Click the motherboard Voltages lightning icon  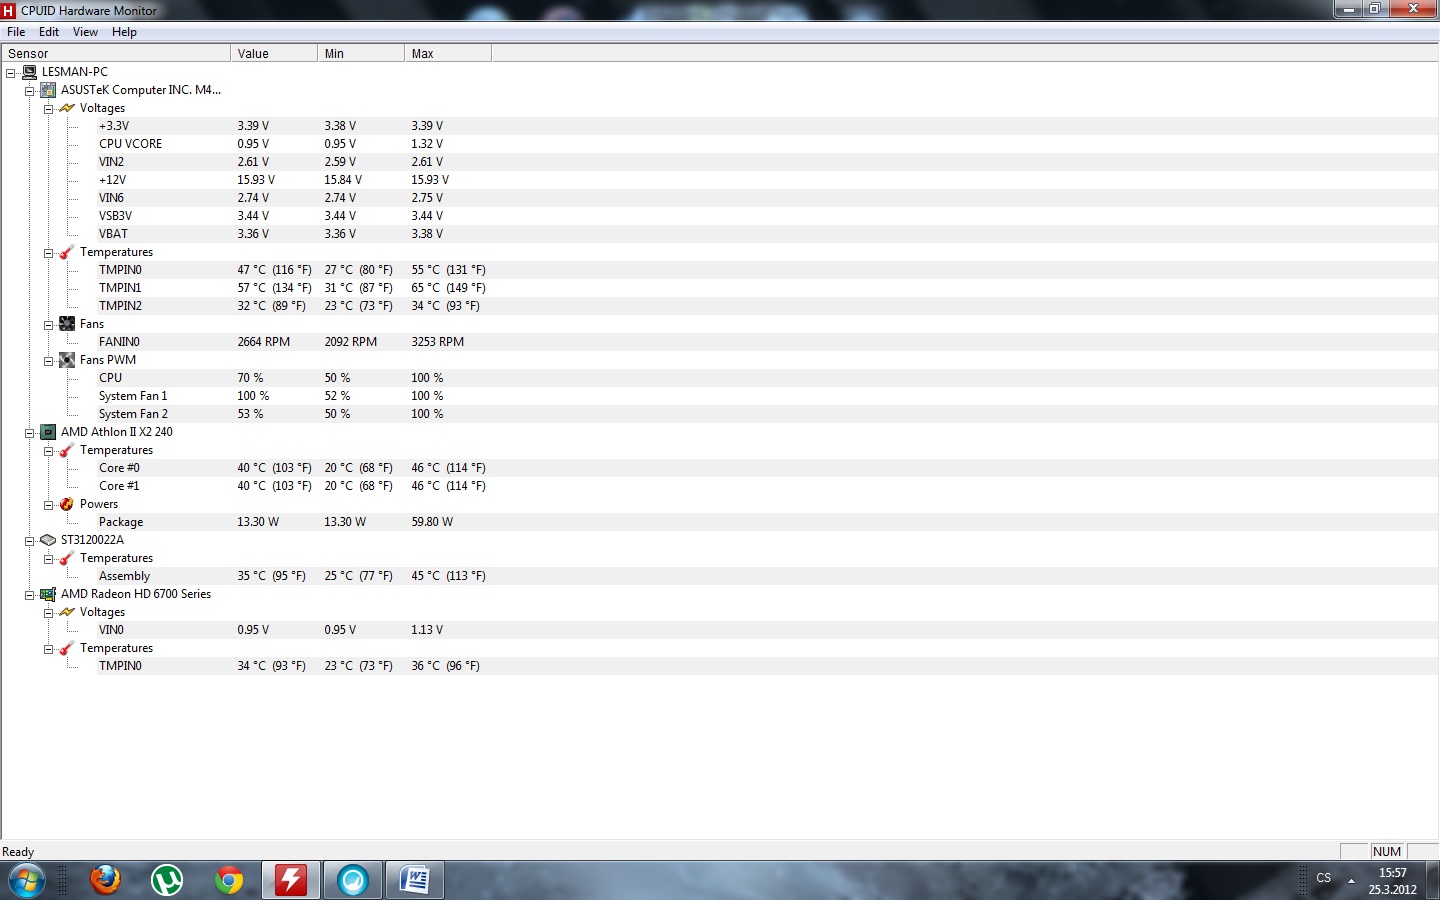67,108
